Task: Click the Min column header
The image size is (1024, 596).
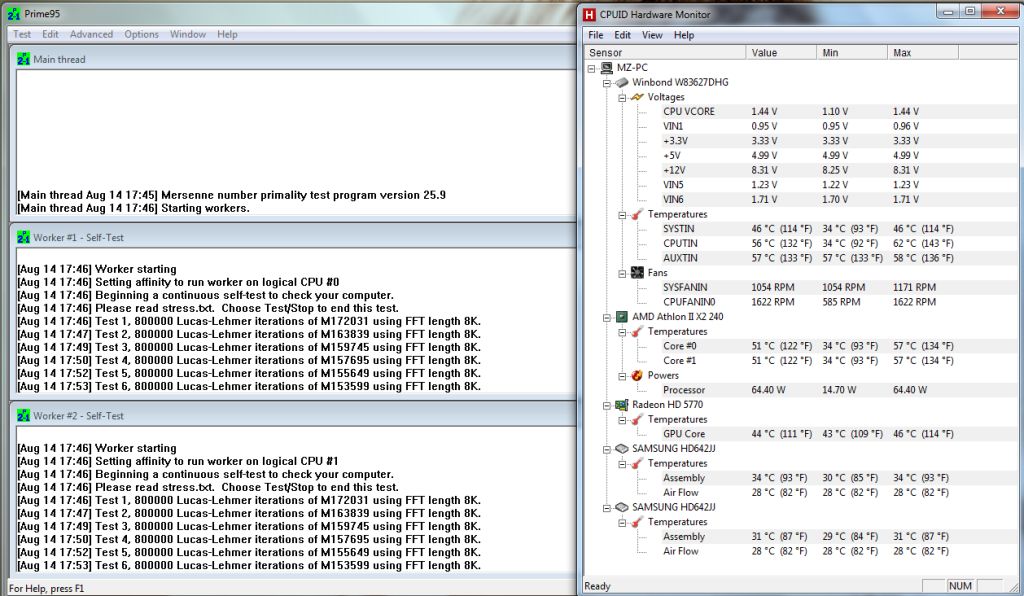Action: 852,53
